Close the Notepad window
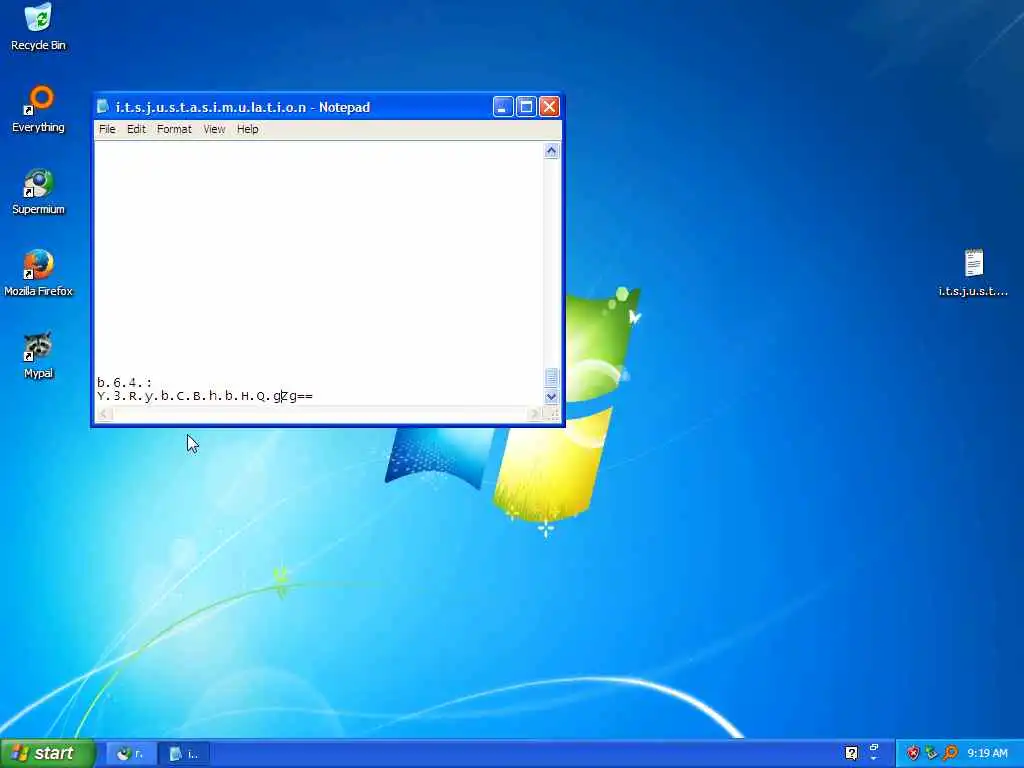Viewport: 1024px width, 768px height. 549,106
